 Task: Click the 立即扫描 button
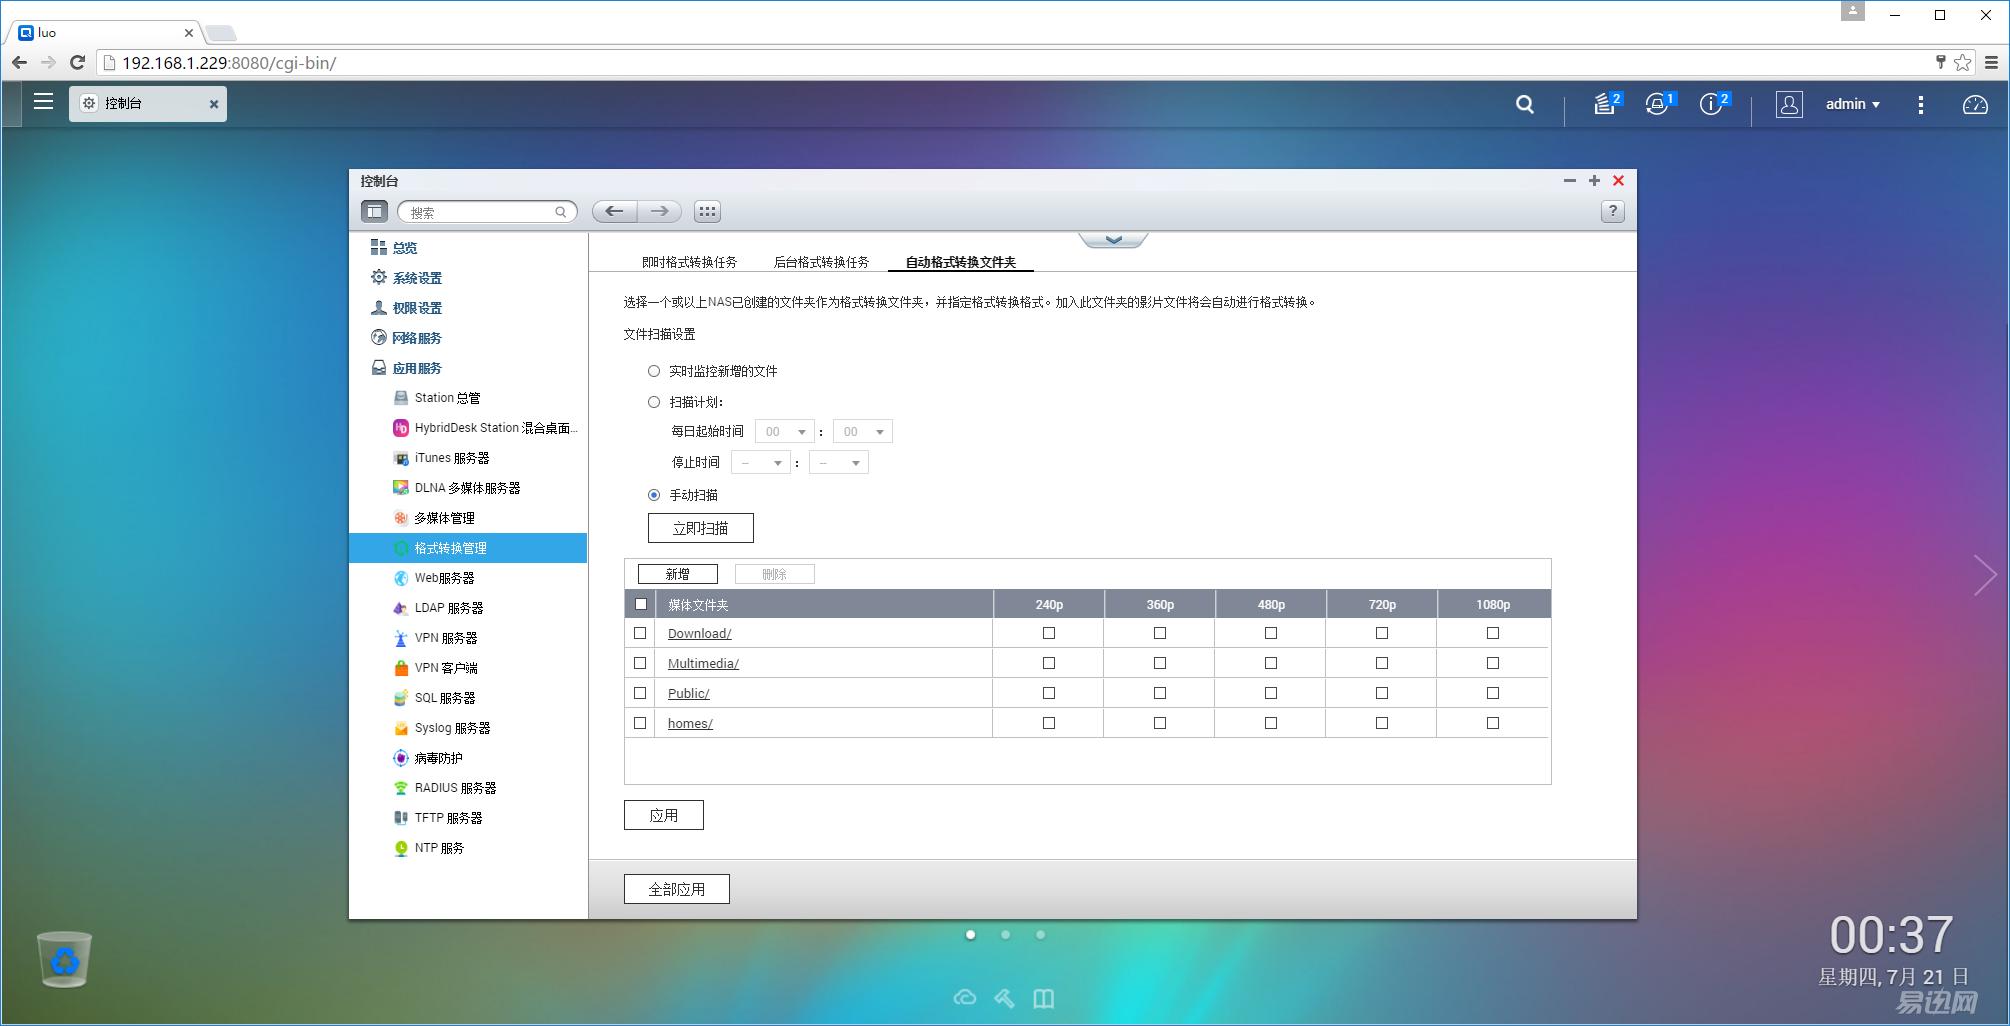(x=700, y=528)
